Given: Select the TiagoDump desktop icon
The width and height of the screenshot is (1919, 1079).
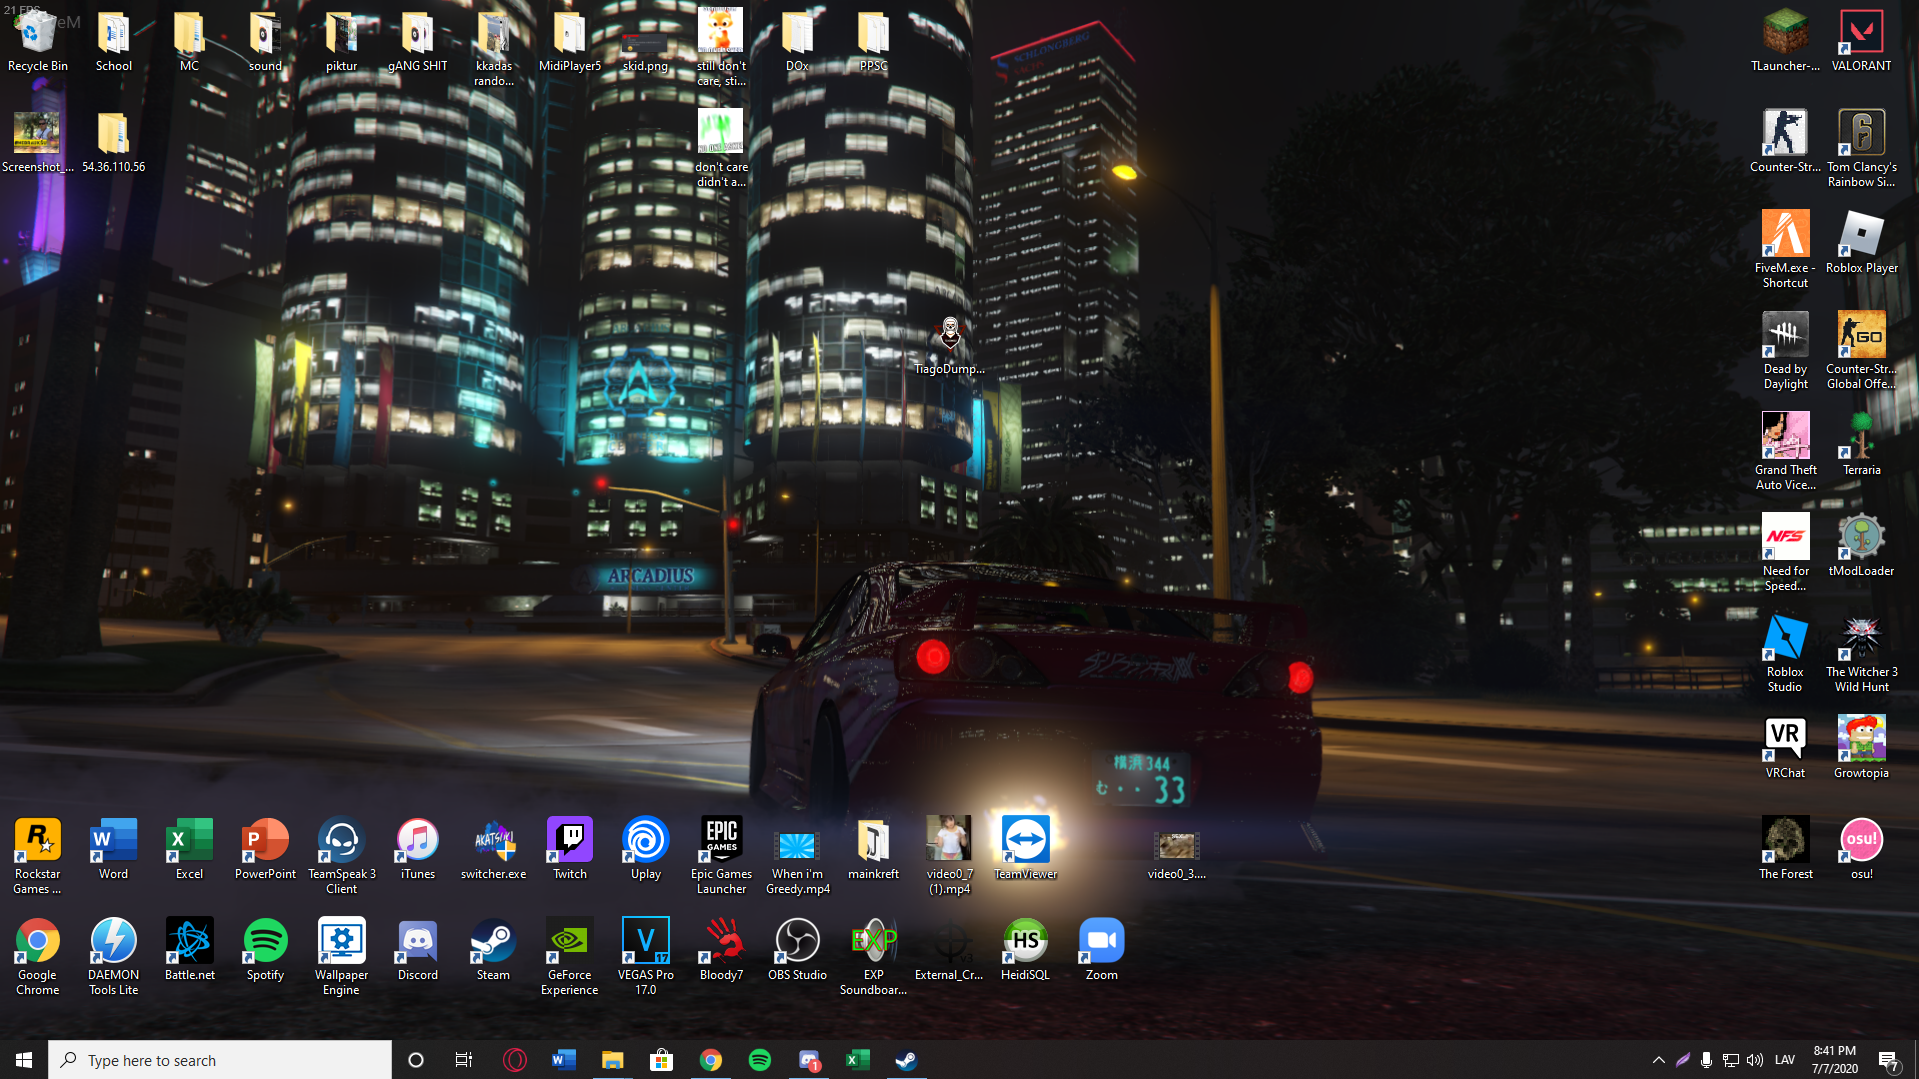Looking at the screenshot, I should (x=949, y=346).
